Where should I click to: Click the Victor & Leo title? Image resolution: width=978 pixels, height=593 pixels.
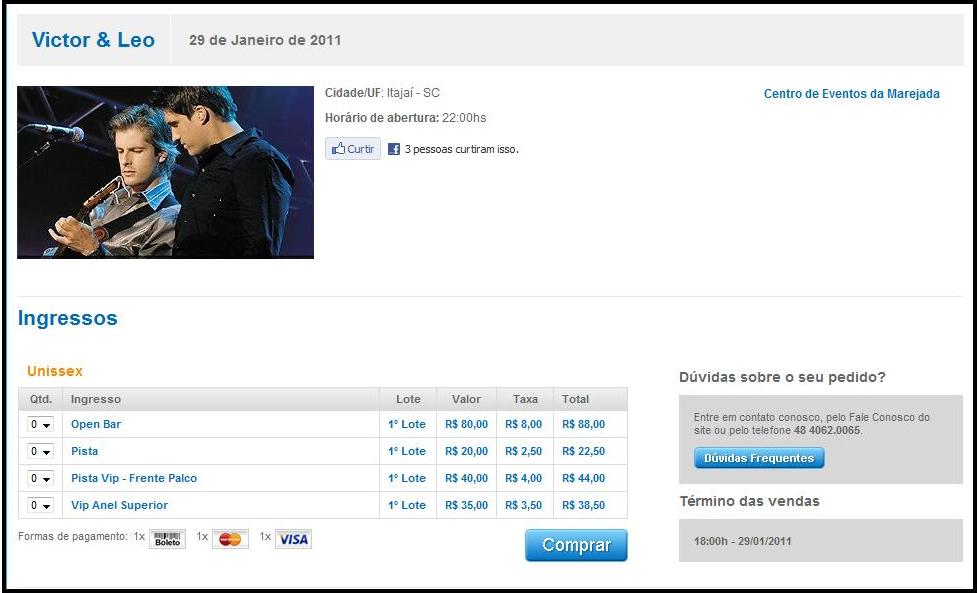pyautogui.click(x=94, y=40)
